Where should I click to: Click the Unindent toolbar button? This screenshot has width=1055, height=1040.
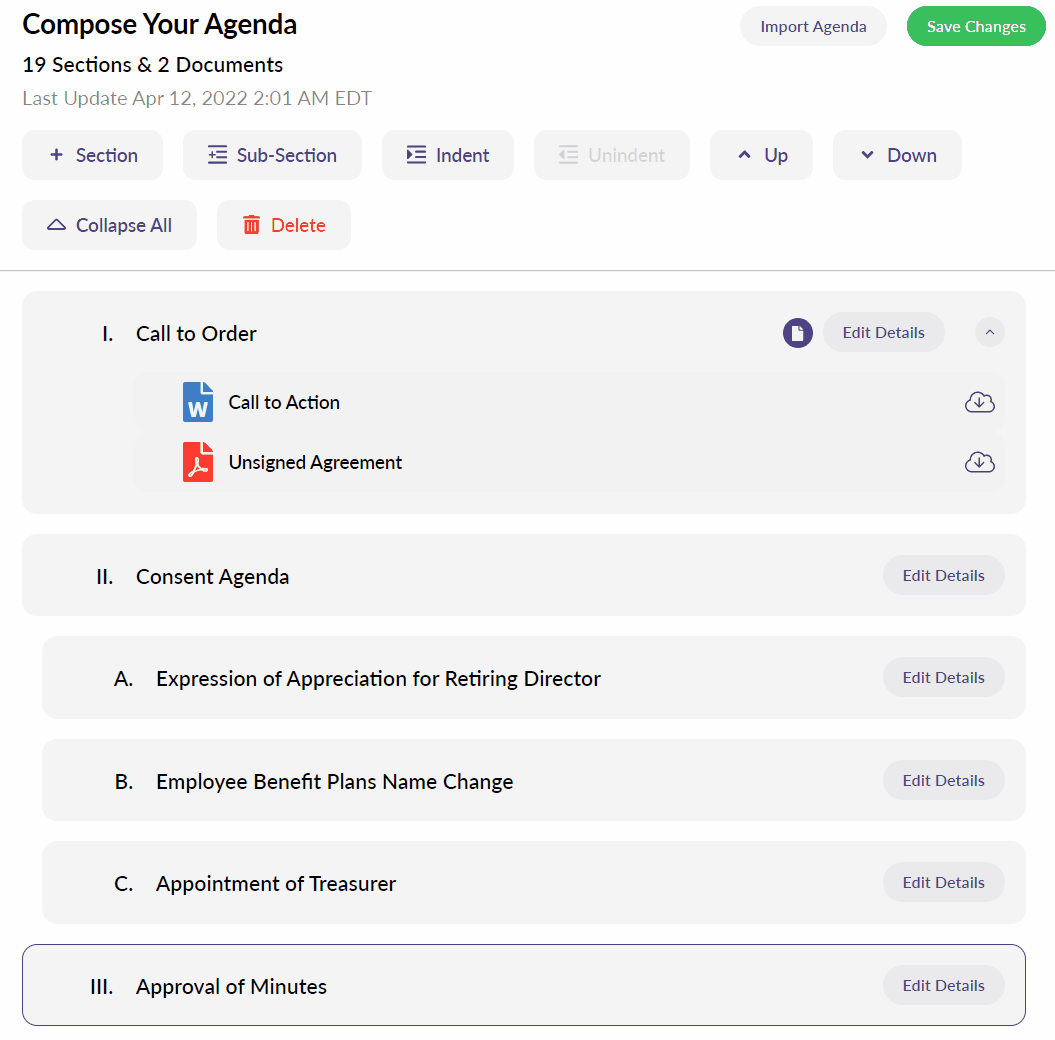(x=611, y=155)
